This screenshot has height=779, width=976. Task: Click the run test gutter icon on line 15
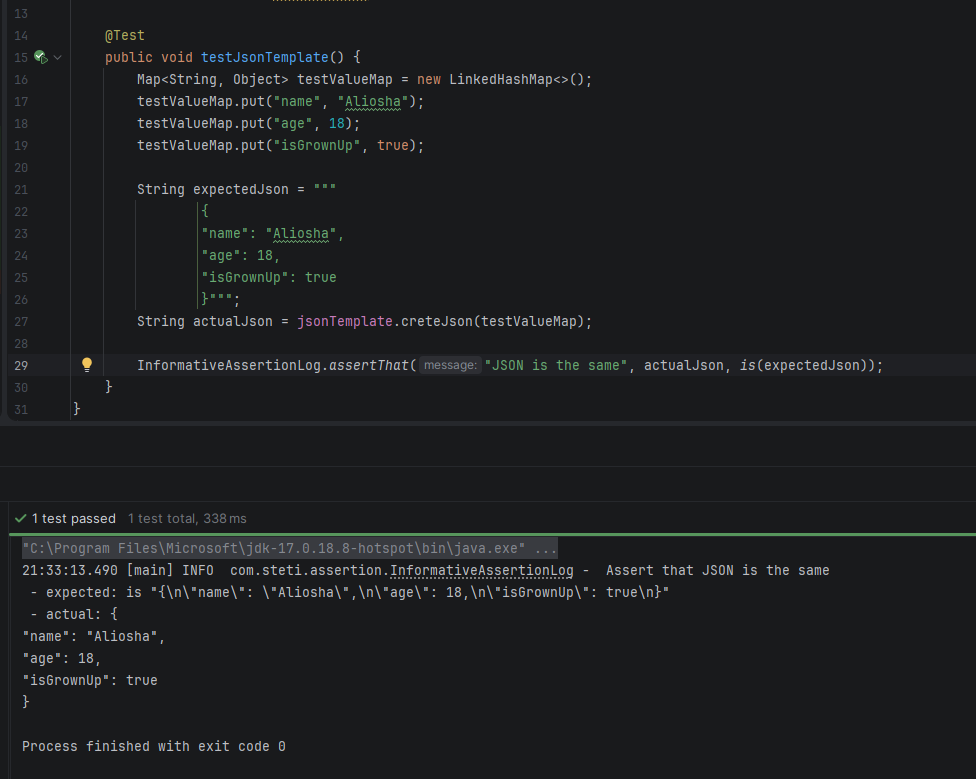41,57
